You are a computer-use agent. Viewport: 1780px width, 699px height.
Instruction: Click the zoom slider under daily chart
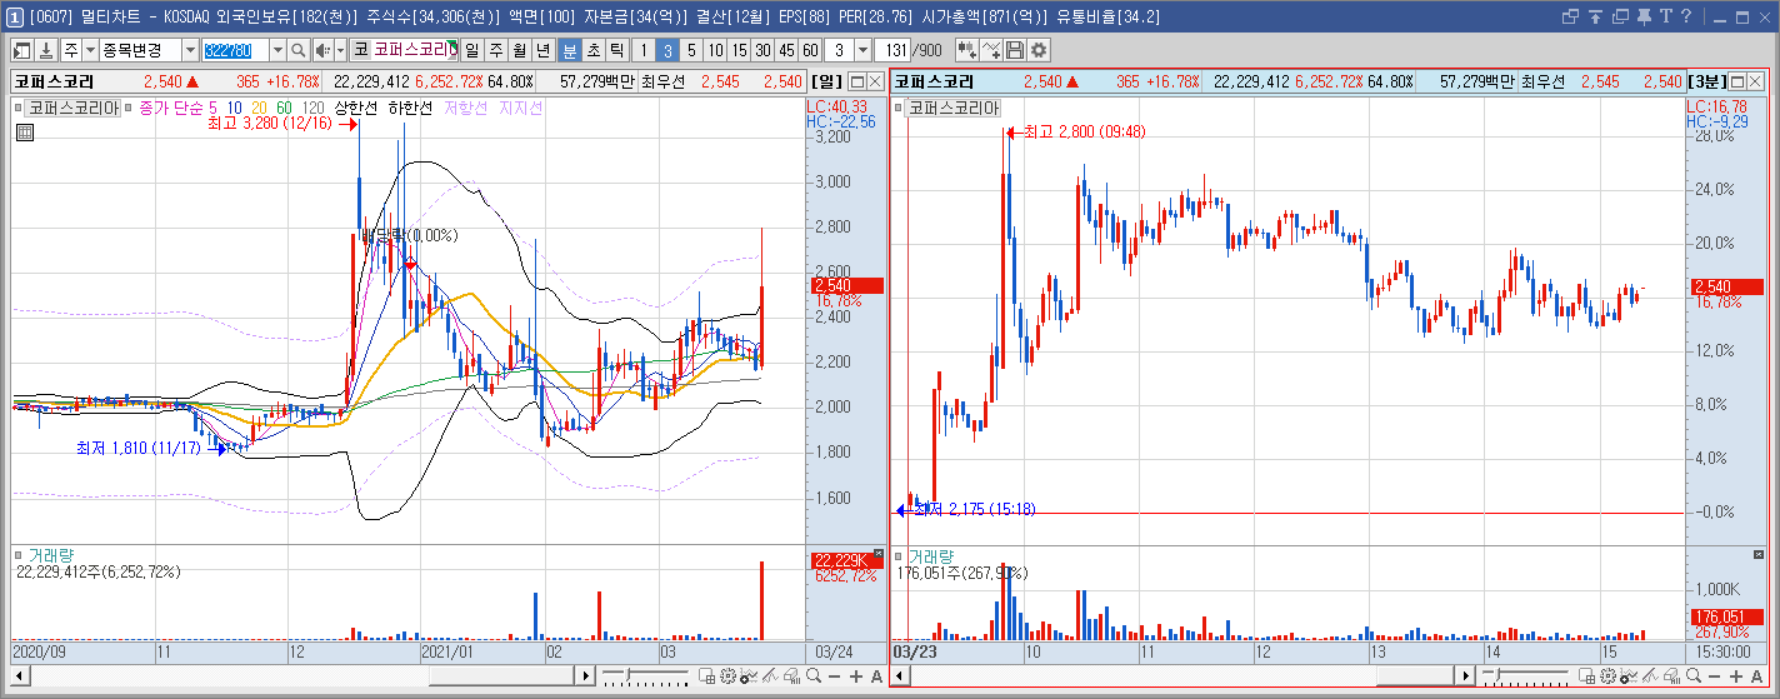[646, 677]
